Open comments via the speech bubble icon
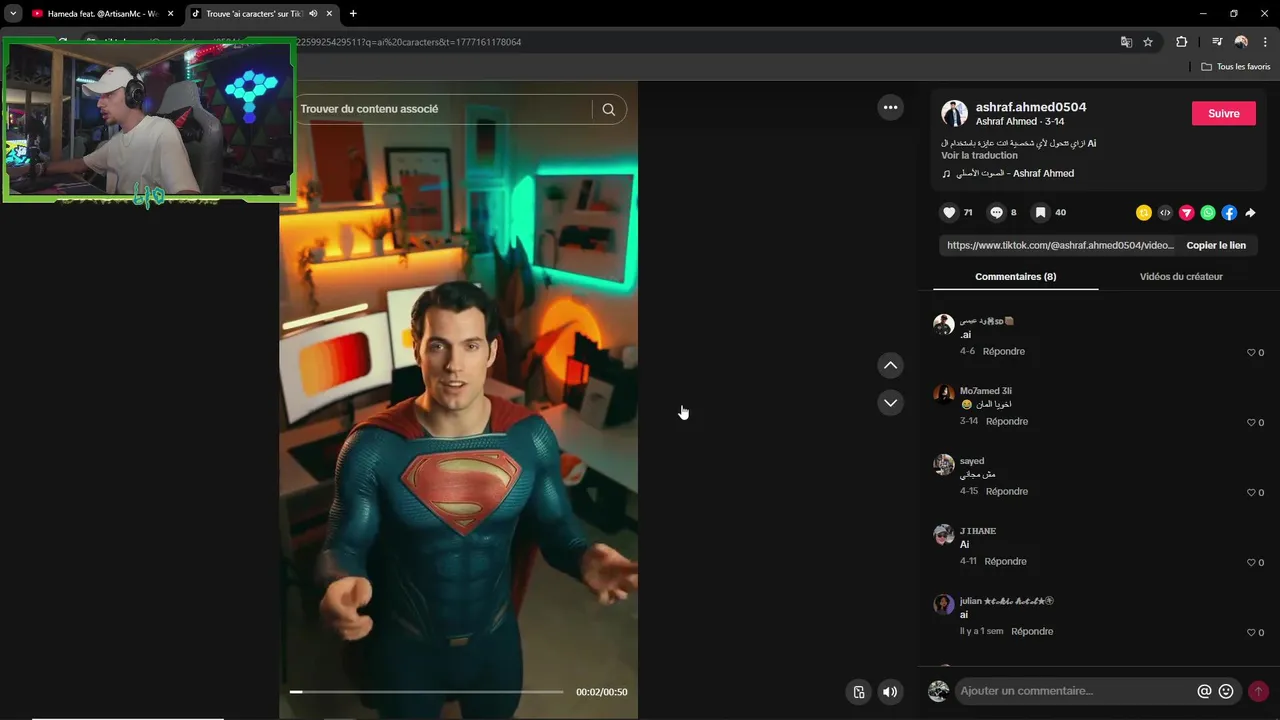1280x720 pixels. [996, 212]
